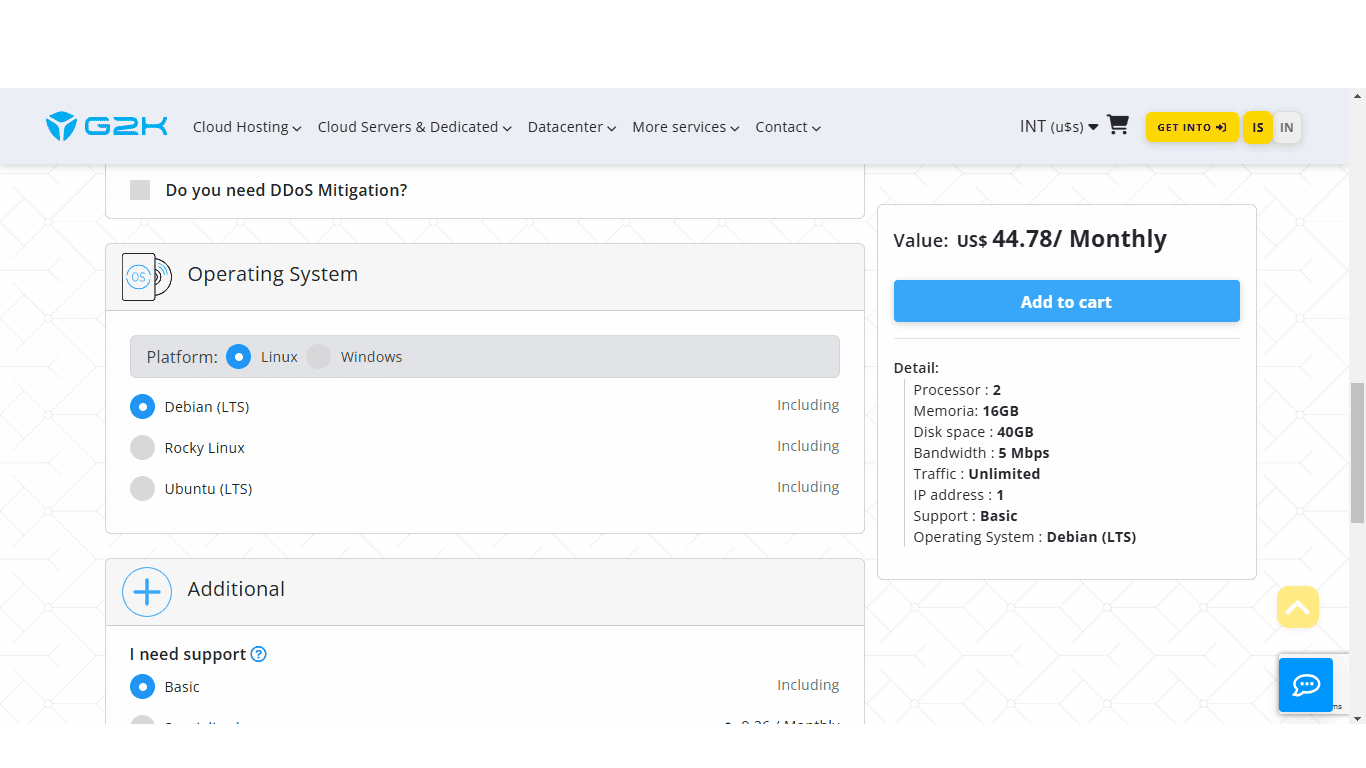Click the Operating System section header

click(485, 277)
